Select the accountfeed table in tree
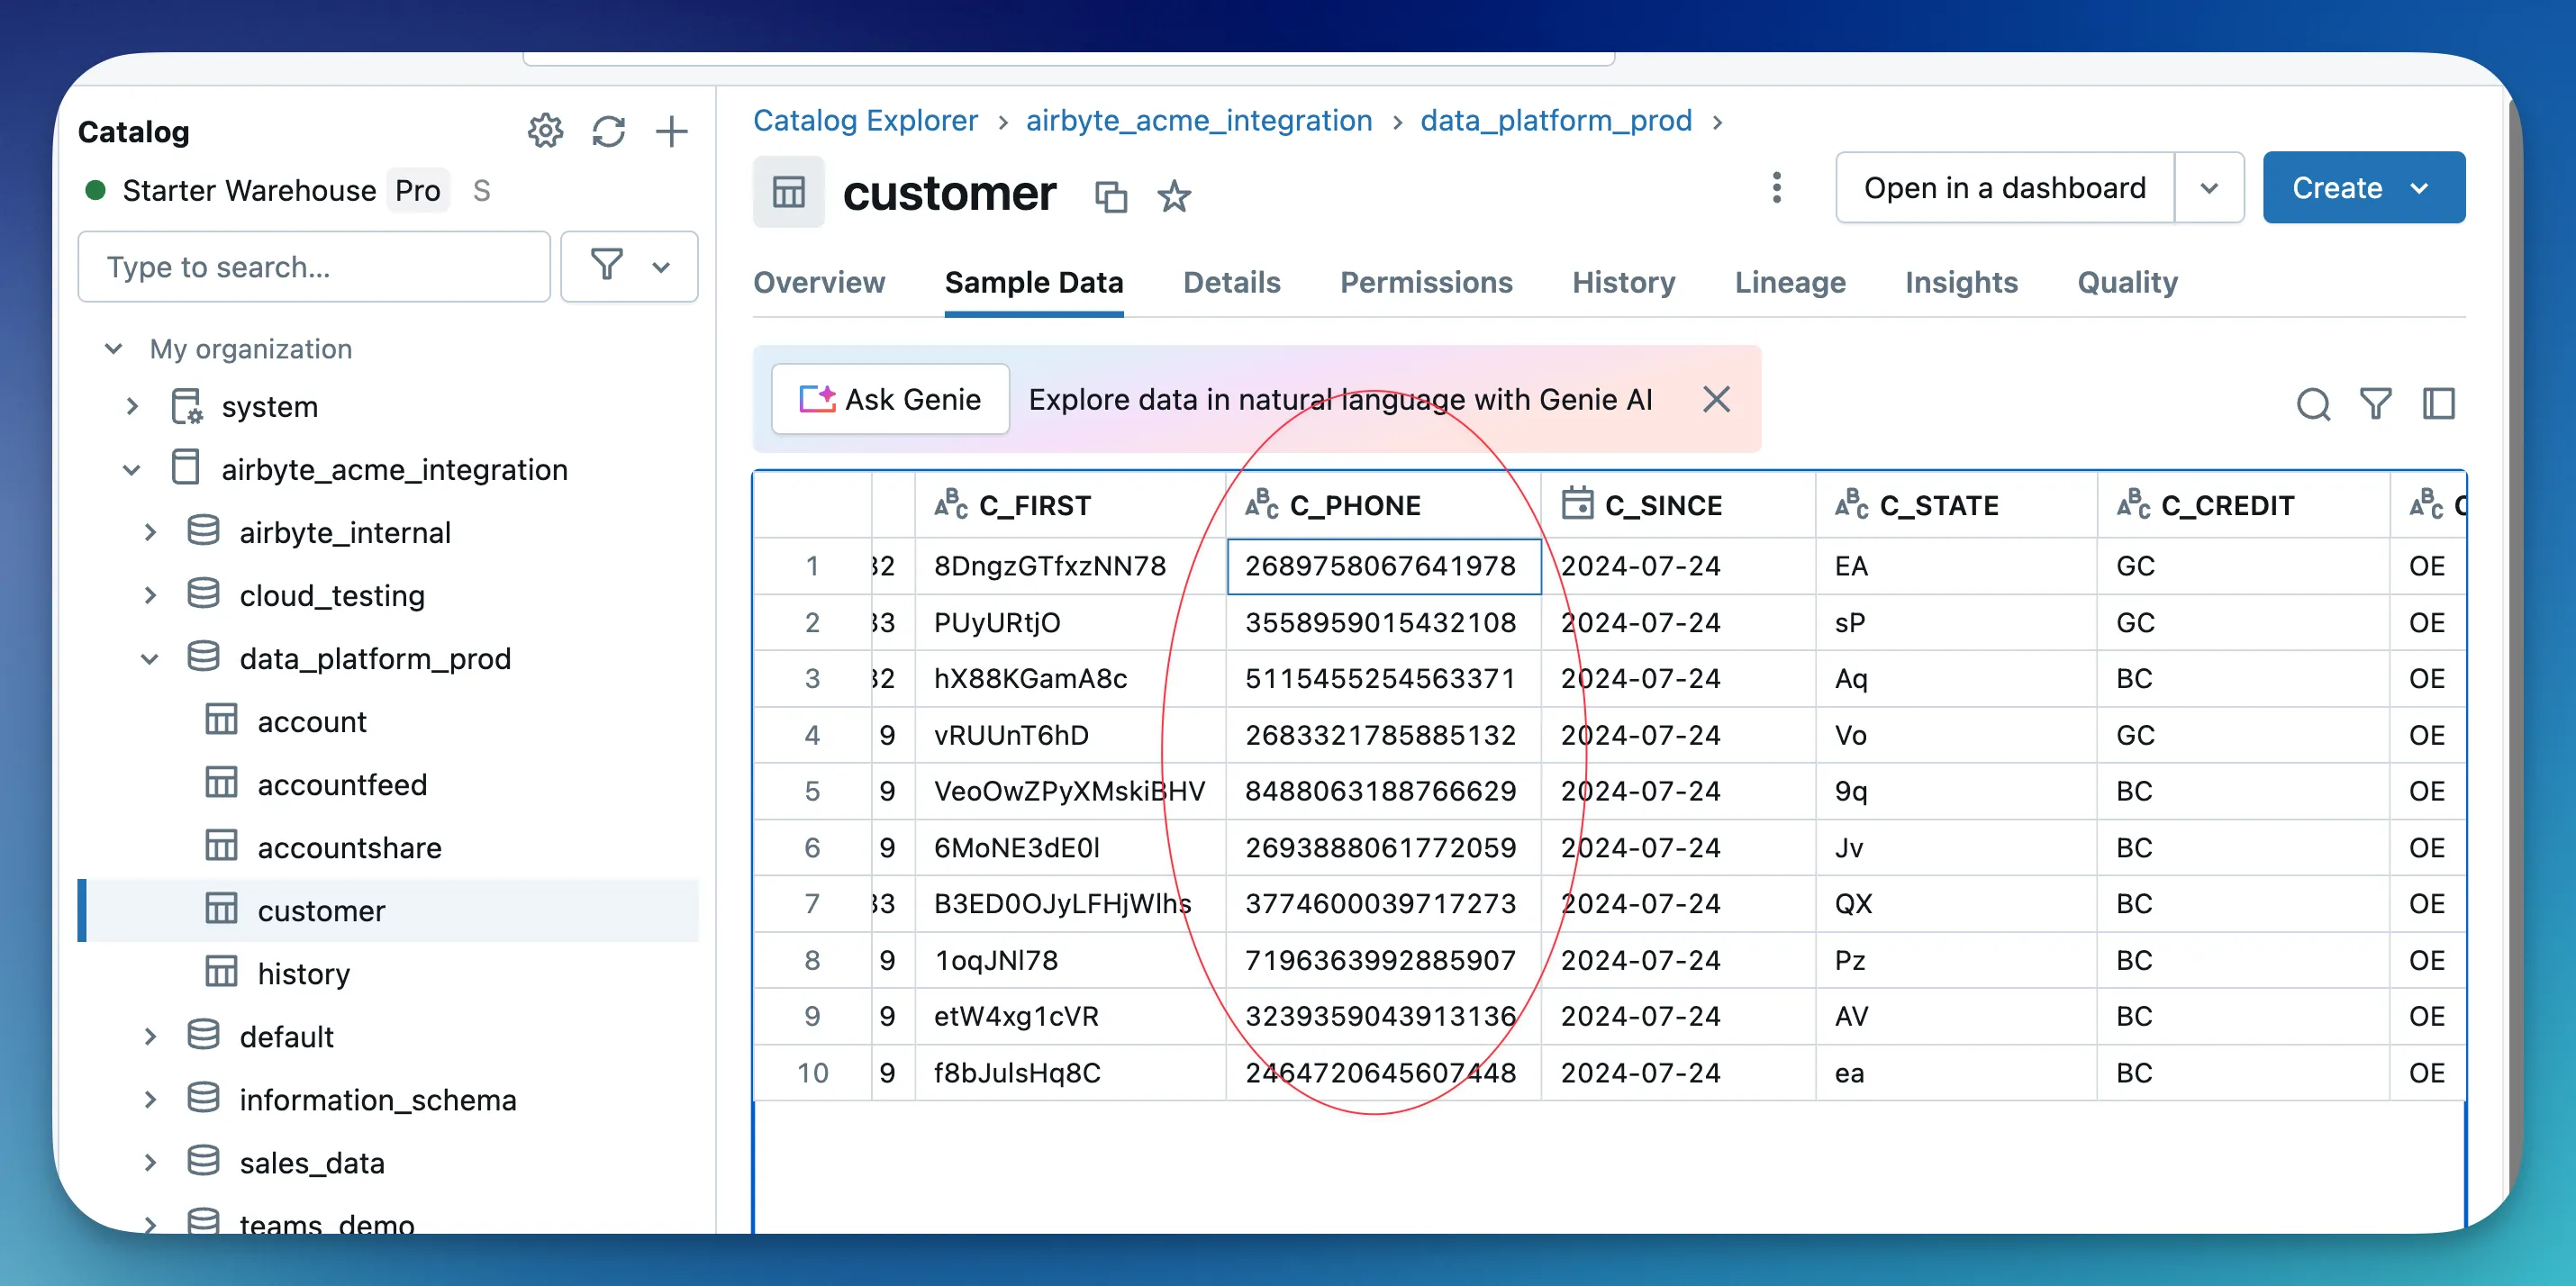Image resolution: width=2576 pixels, height=1286 pixels. pos(341,785)
